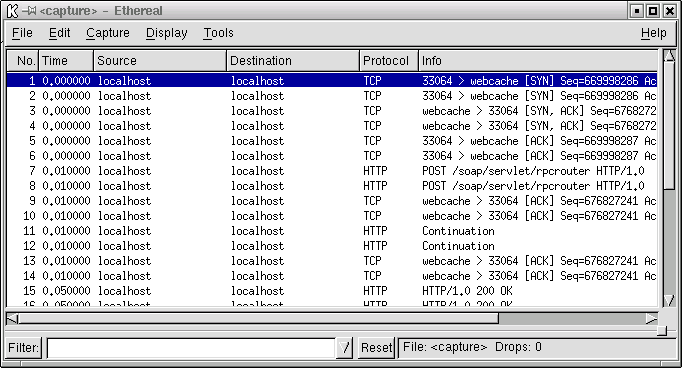Open the Tools menu
The image size is (682, 368).
tap(218, 33)
